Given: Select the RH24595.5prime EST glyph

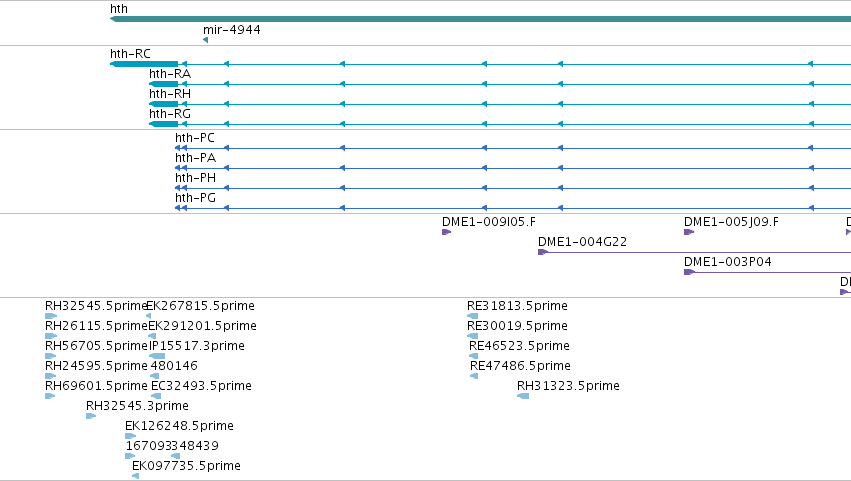Looking at the screenshot, I should click(x=50, y=376).
